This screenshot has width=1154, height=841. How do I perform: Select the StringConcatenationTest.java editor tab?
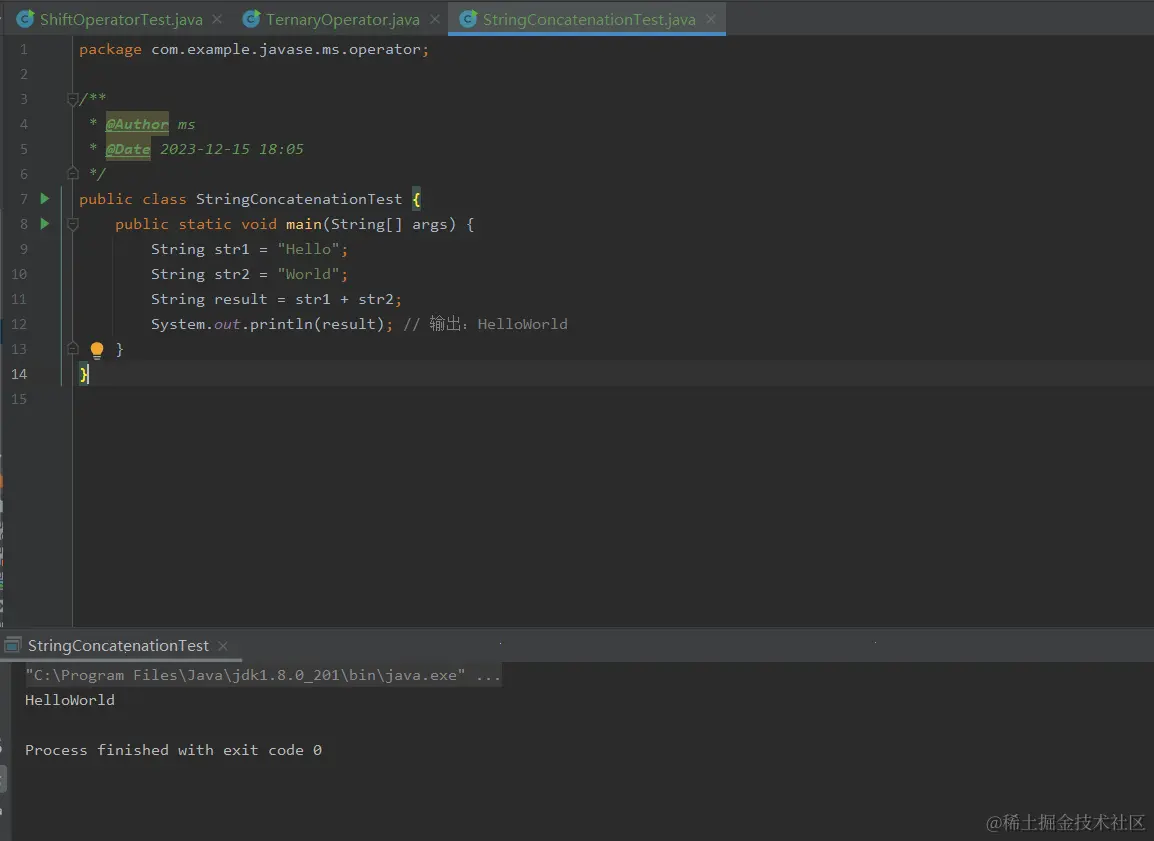[589, 20]
